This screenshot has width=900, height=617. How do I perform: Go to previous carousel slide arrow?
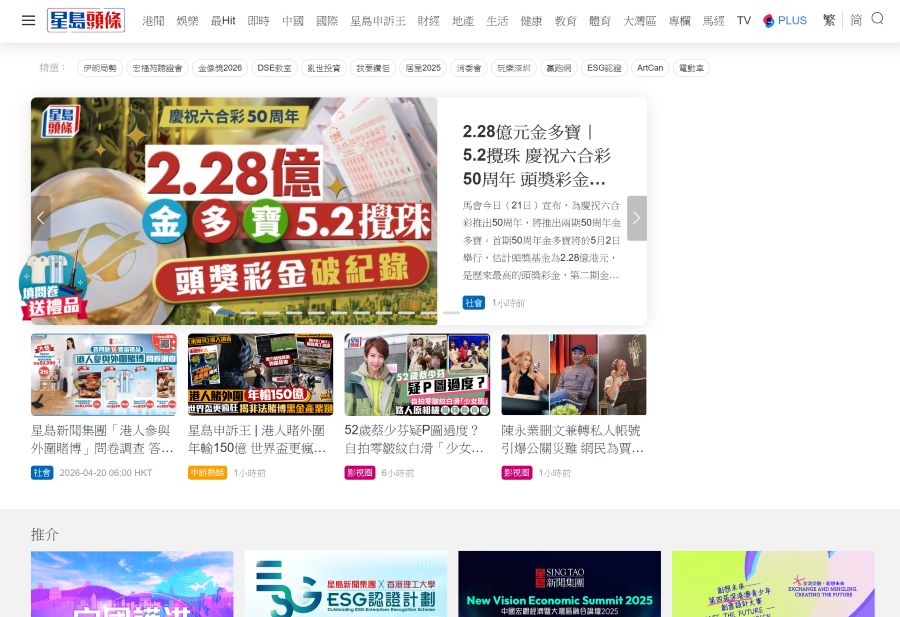click(41, 218)
